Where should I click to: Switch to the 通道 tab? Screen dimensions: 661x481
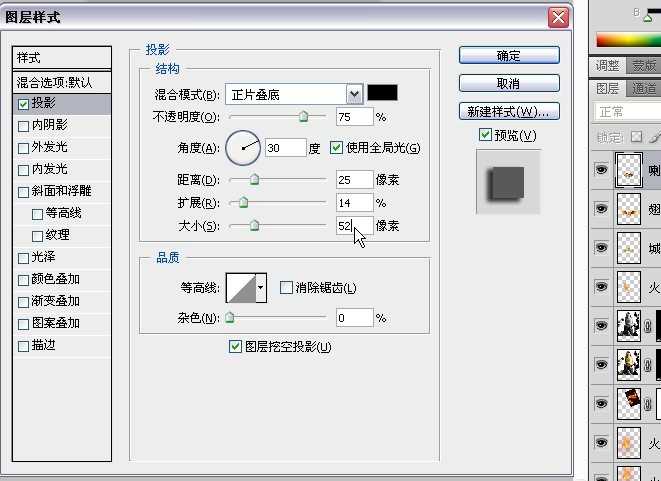(644, 89)
